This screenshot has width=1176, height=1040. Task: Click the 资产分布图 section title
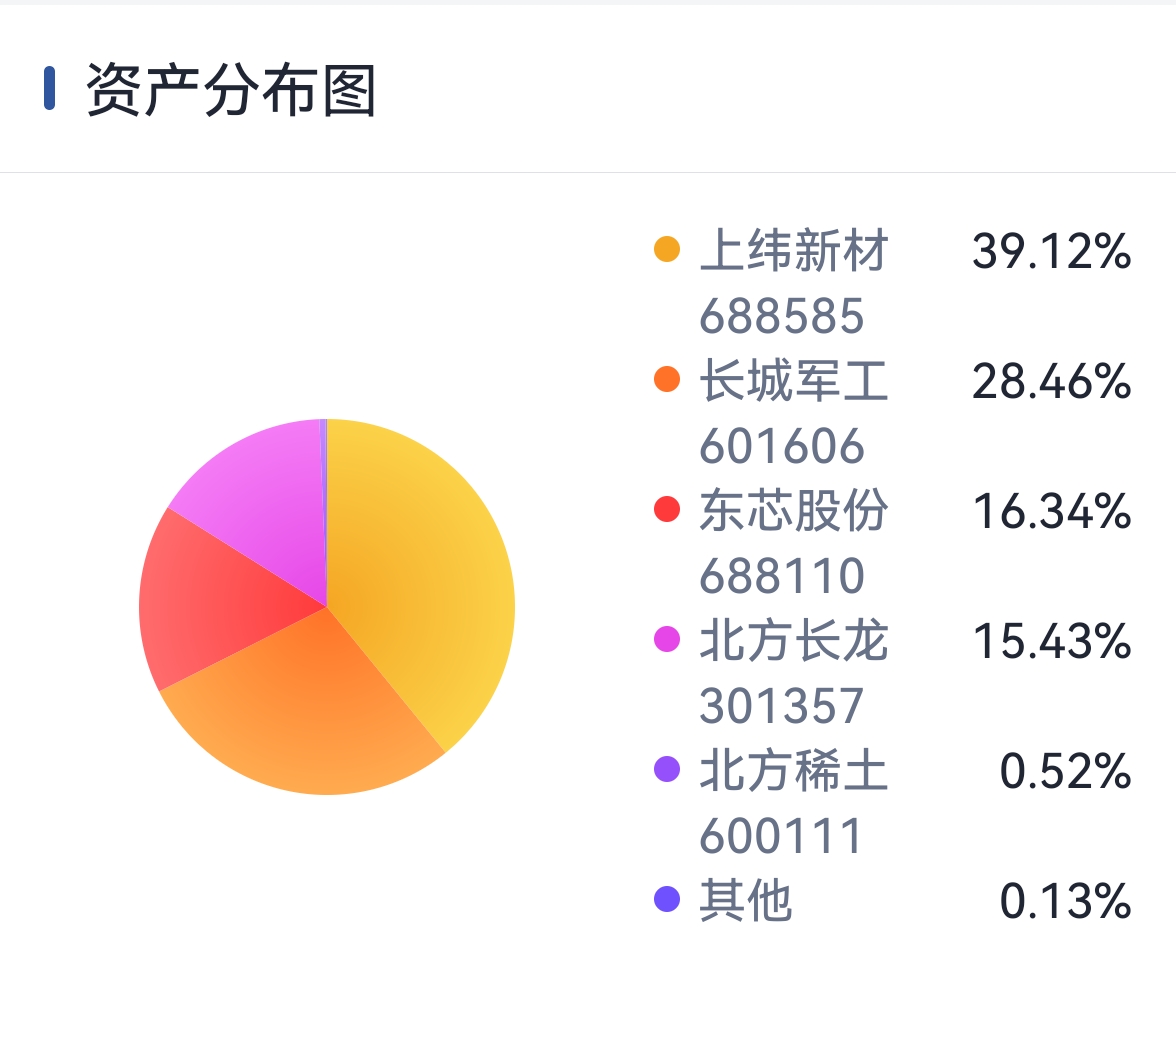click(231, 90)
